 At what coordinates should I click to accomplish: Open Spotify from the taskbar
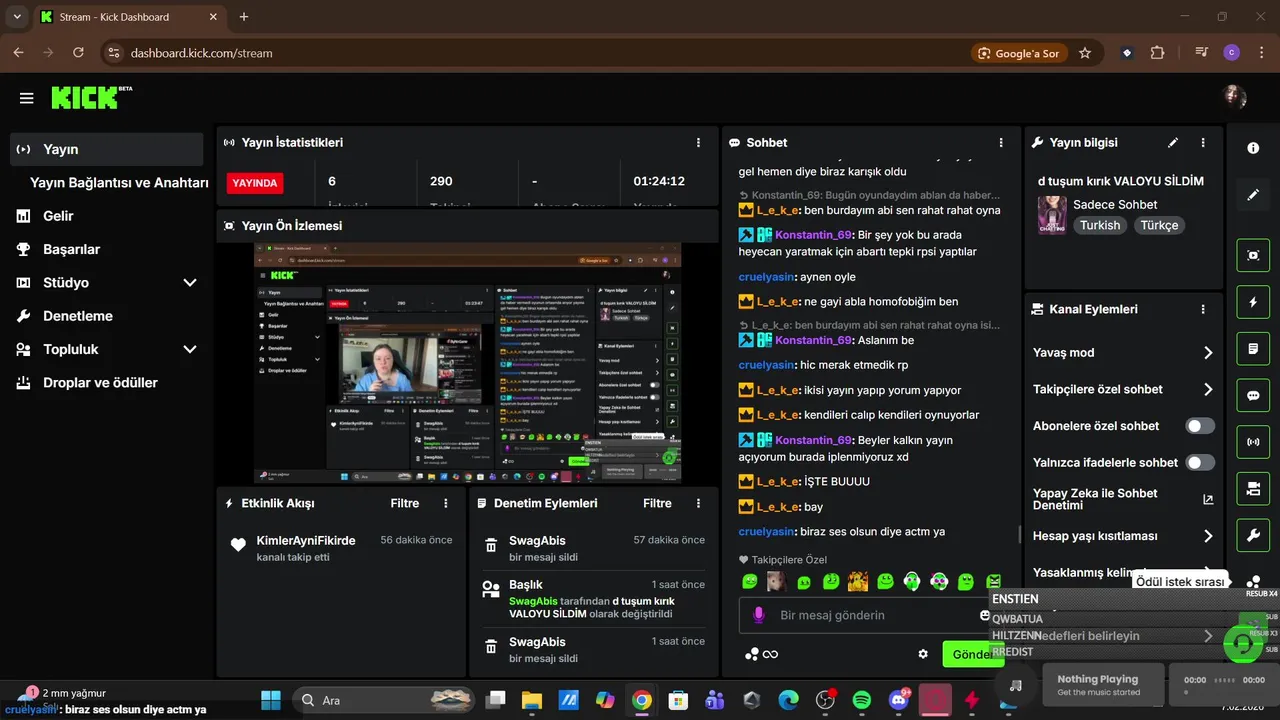(x=862, y=700)
